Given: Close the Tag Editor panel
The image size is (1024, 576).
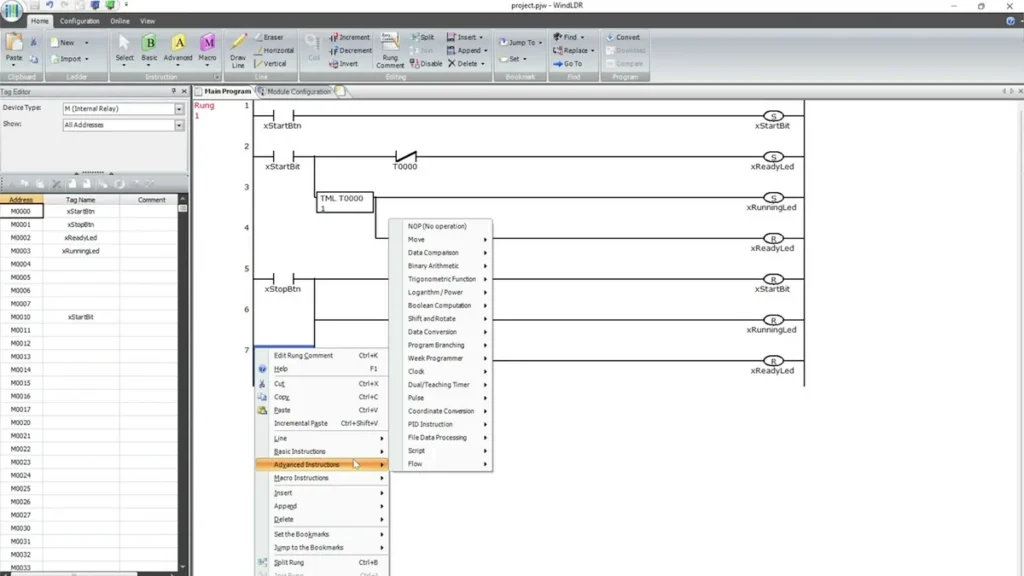Looking at the screenshot, I should (184, 91).
